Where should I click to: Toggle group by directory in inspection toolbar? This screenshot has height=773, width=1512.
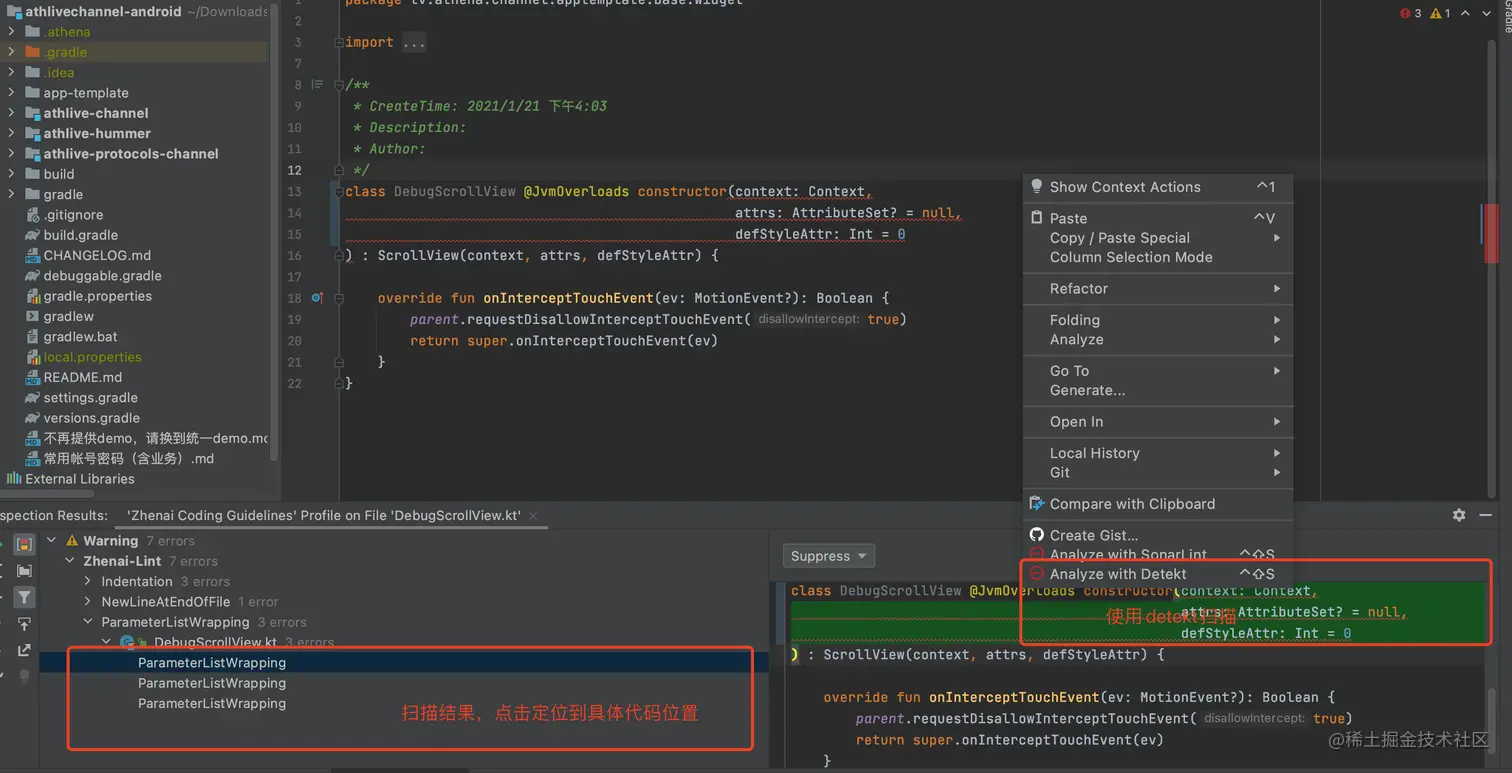25,571
